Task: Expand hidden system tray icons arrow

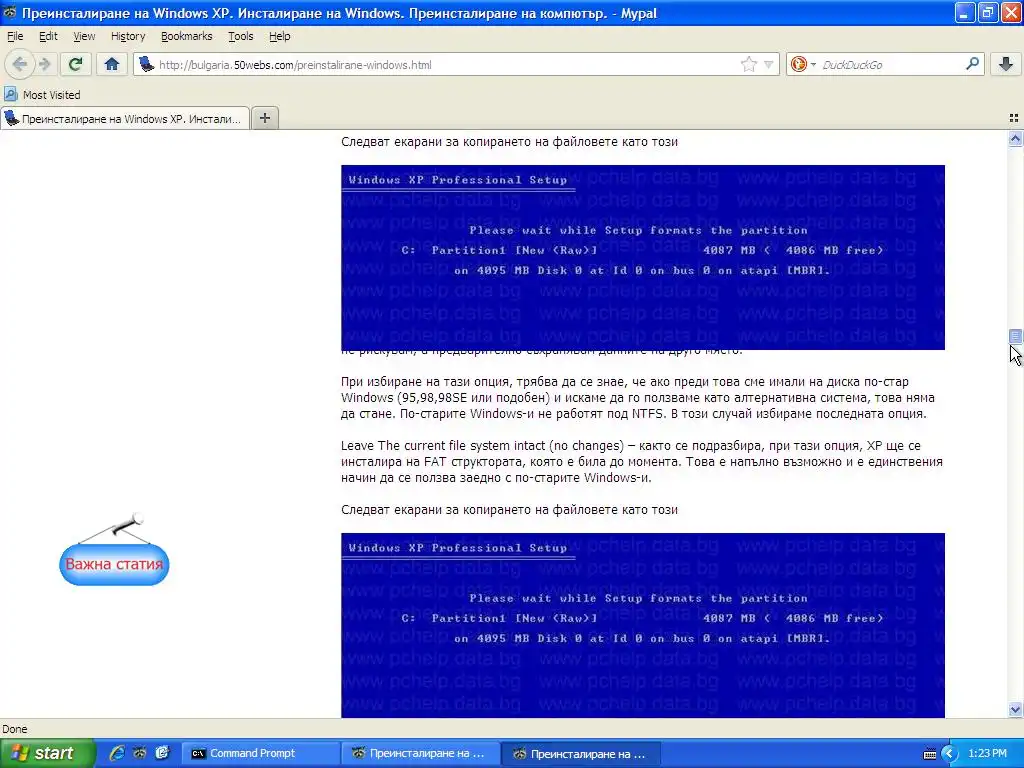Action: (x=949, y=754)
